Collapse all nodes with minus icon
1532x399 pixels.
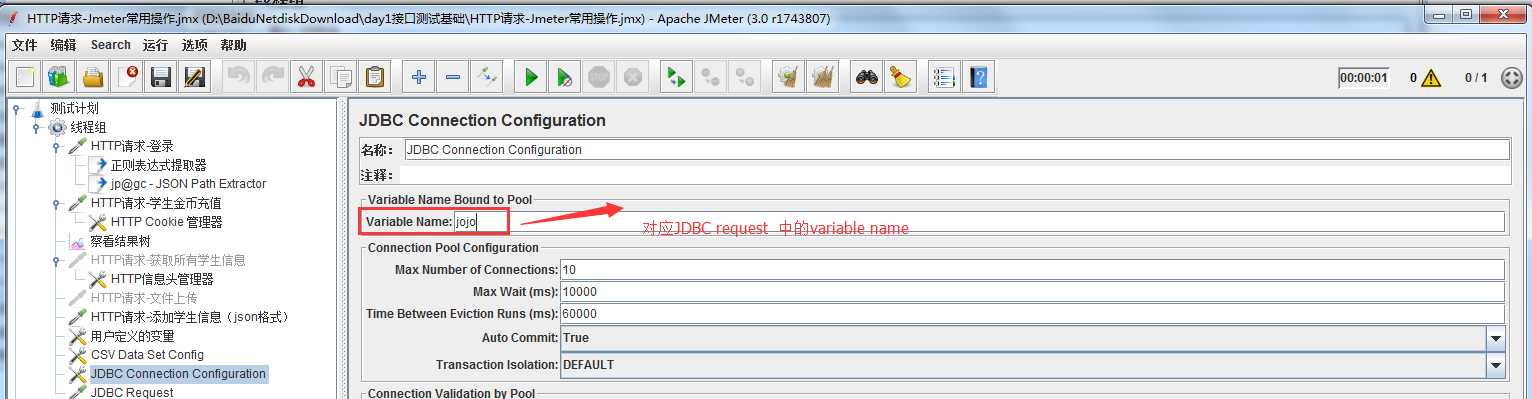coord(452,77)
